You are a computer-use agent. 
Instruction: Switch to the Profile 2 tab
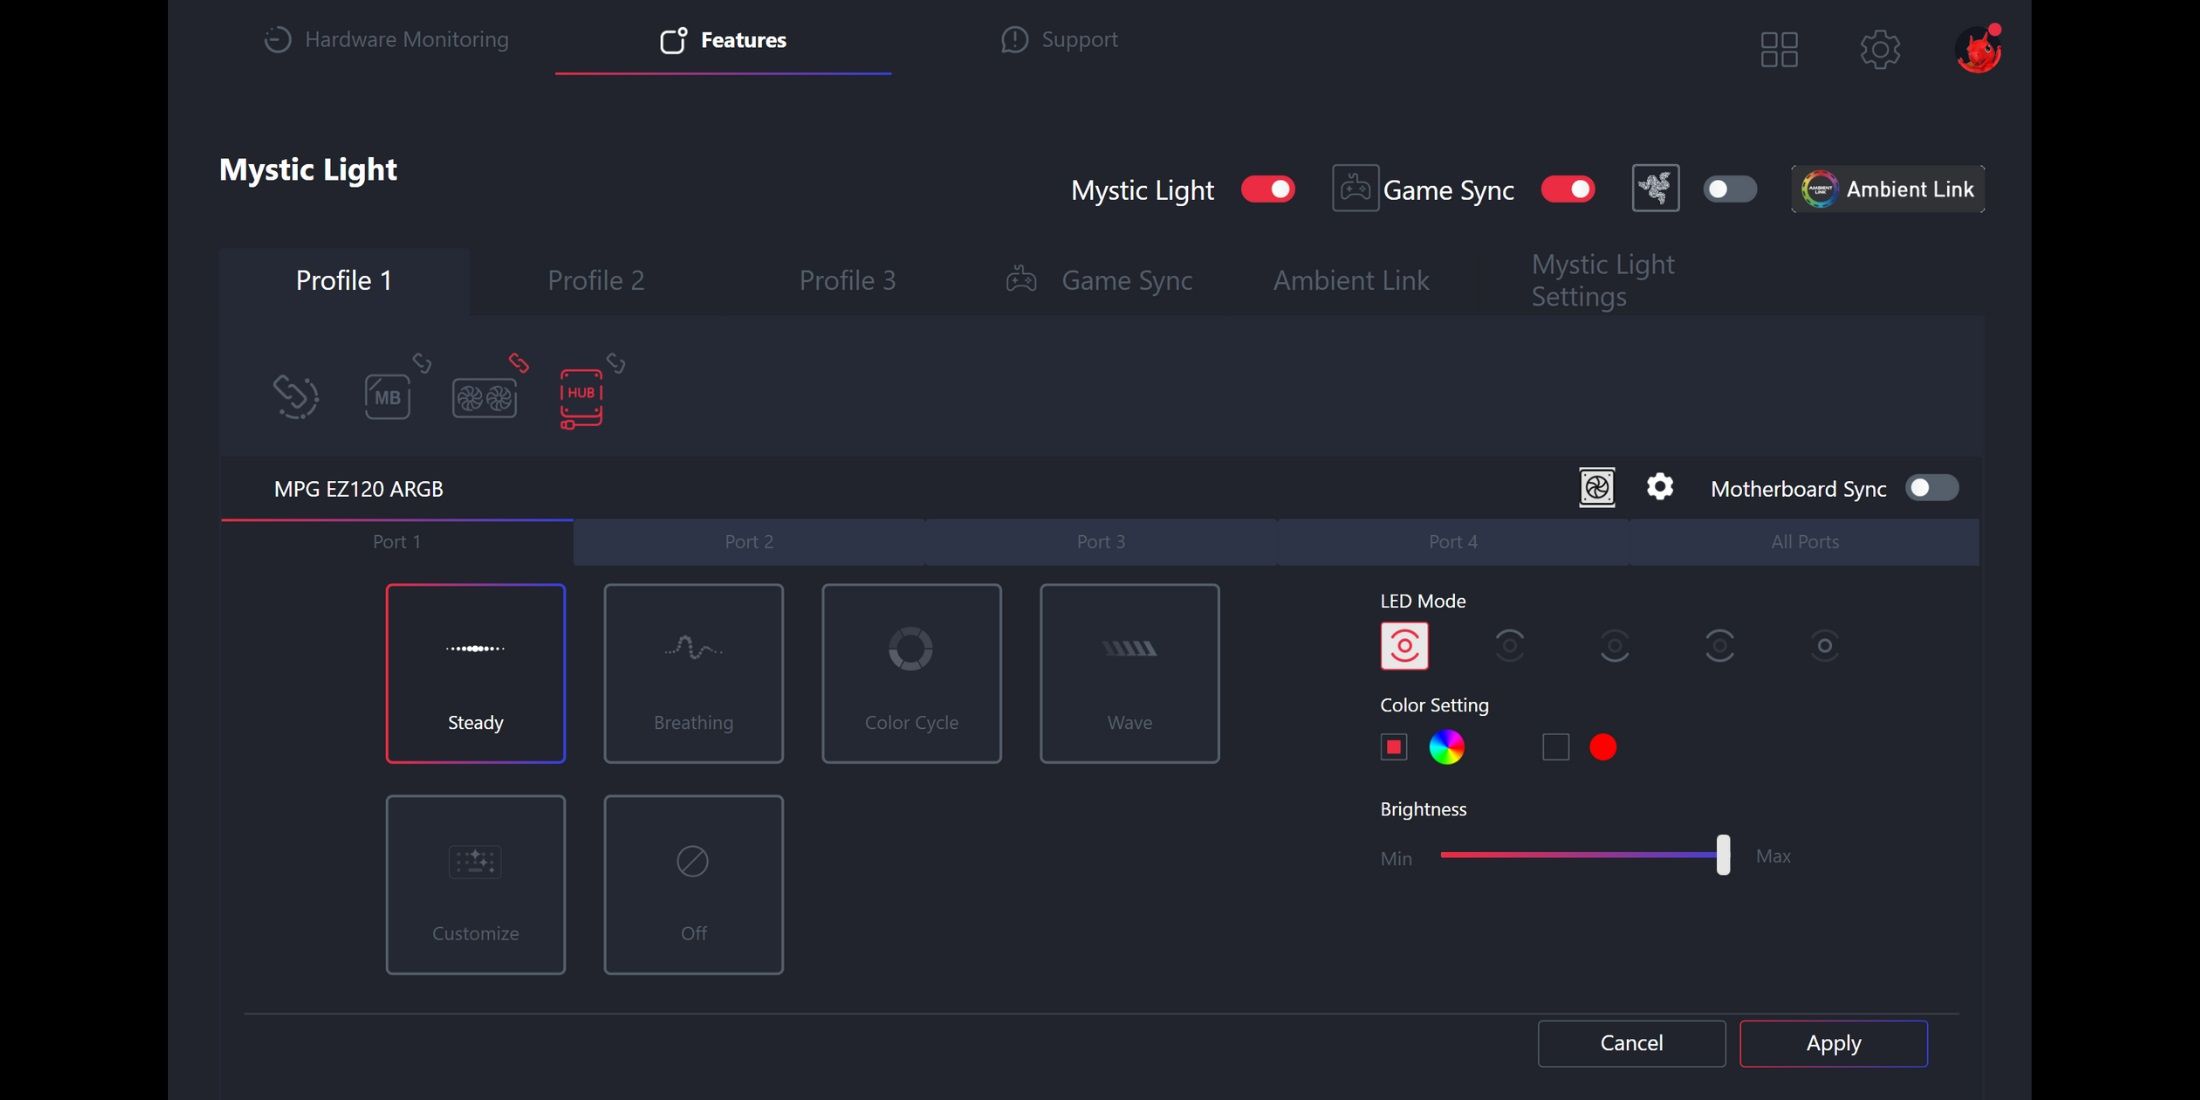tap(596, 280)
